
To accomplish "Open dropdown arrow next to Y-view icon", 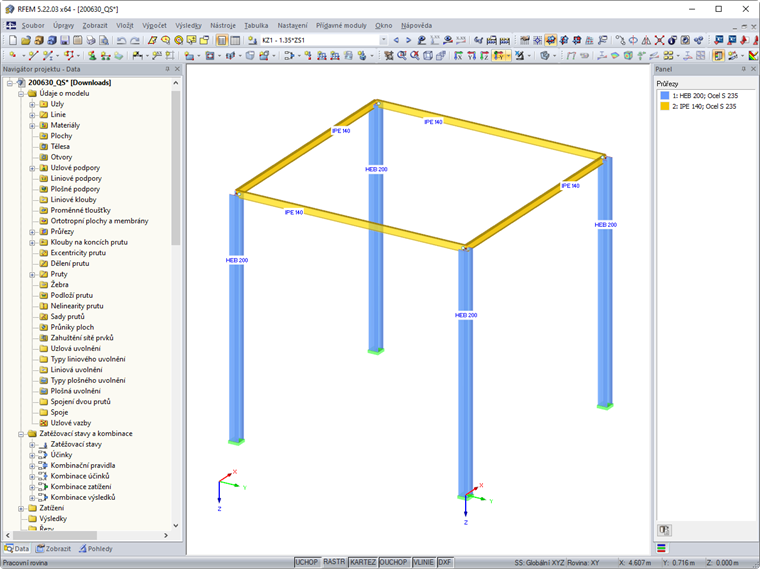I will pyautogui.click(x=508, y=56).
